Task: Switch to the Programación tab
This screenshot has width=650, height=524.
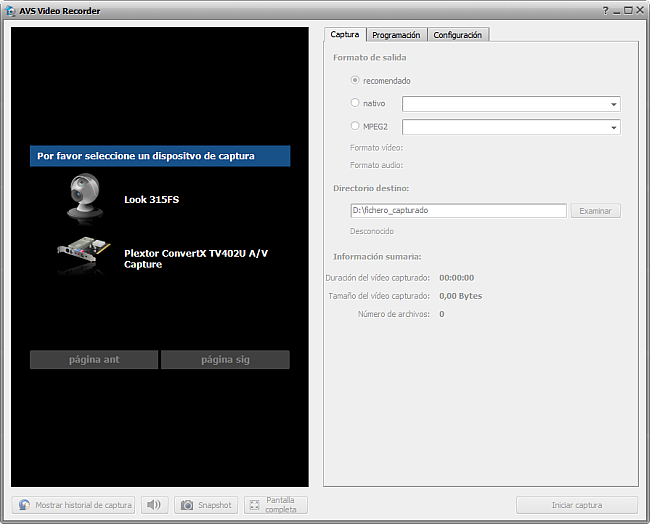Action: tap(396, 35)
